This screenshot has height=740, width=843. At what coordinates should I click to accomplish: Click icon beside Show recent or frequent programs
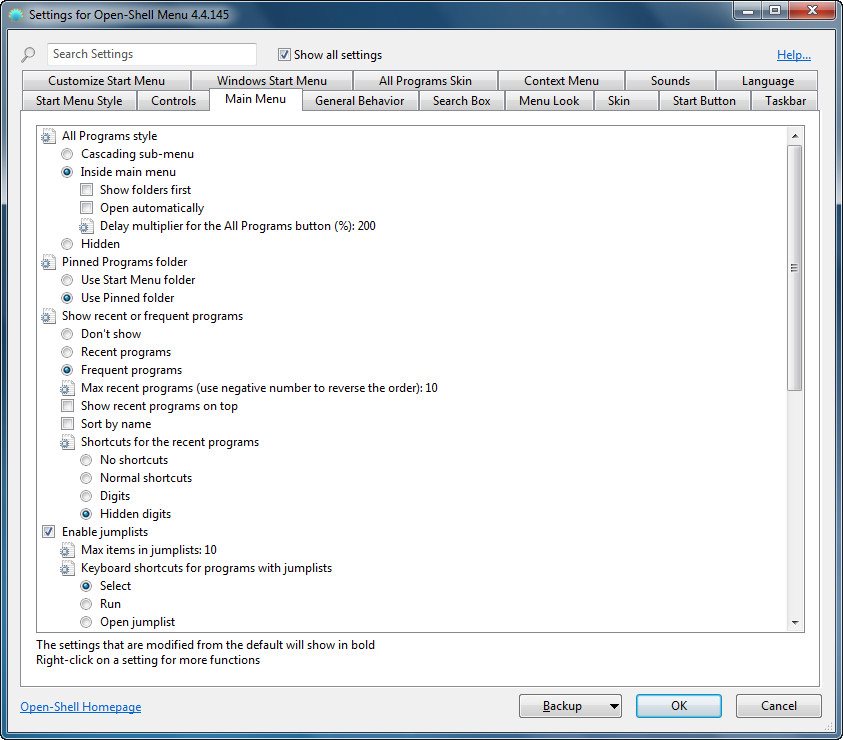[x=48, y=316]
